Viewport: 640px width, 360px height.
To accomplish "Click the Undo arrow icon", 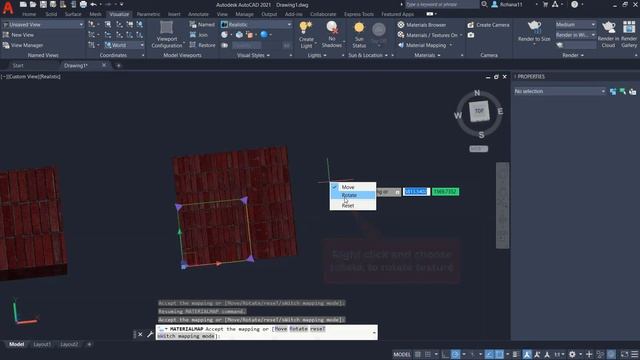I will 93,4.
